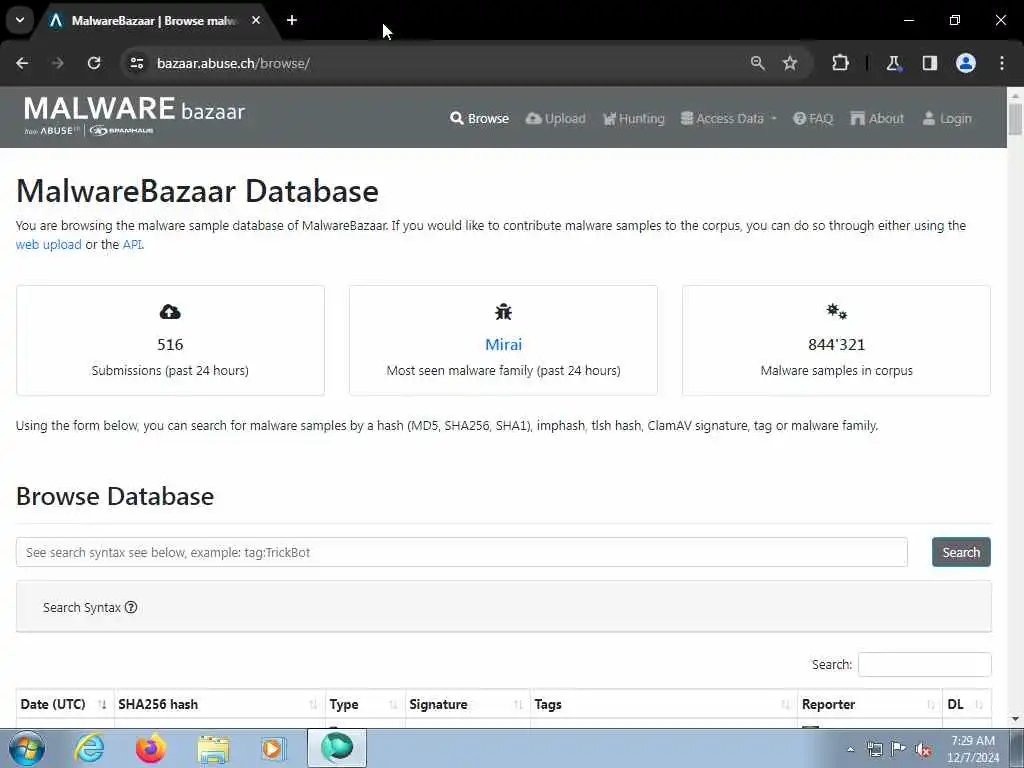Launch Internet Explorer from taskbar
The width and height of the screenshot is (1024, 768).
click(89, 748)
